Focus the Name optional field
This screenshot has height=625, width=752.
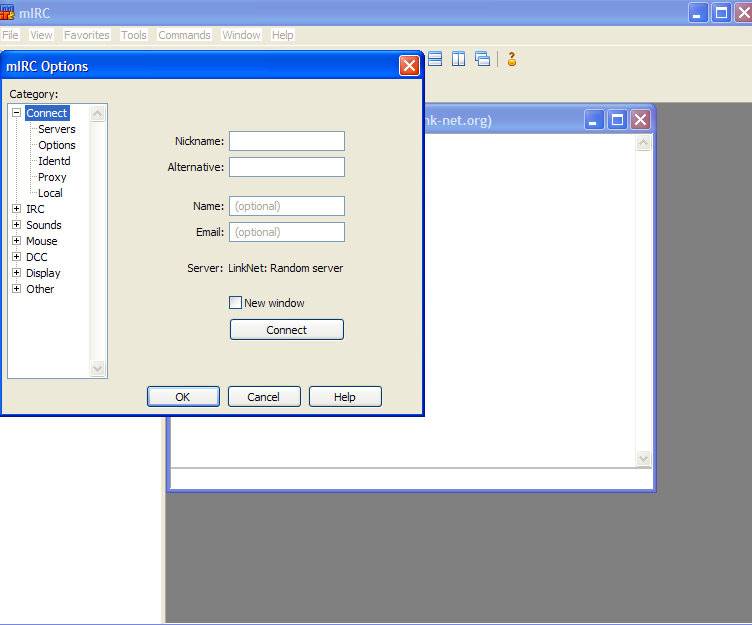pyautogui.click(x=287, y=206)
